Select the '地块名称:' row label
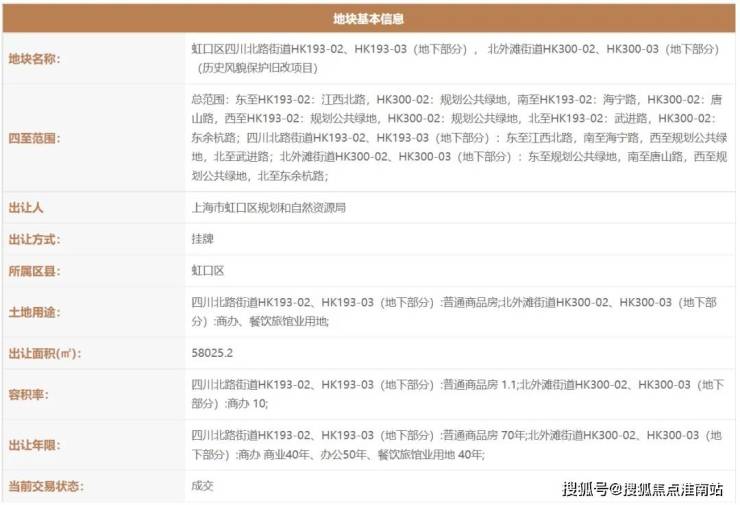The image size is (740, 505). tap(34, 59)
